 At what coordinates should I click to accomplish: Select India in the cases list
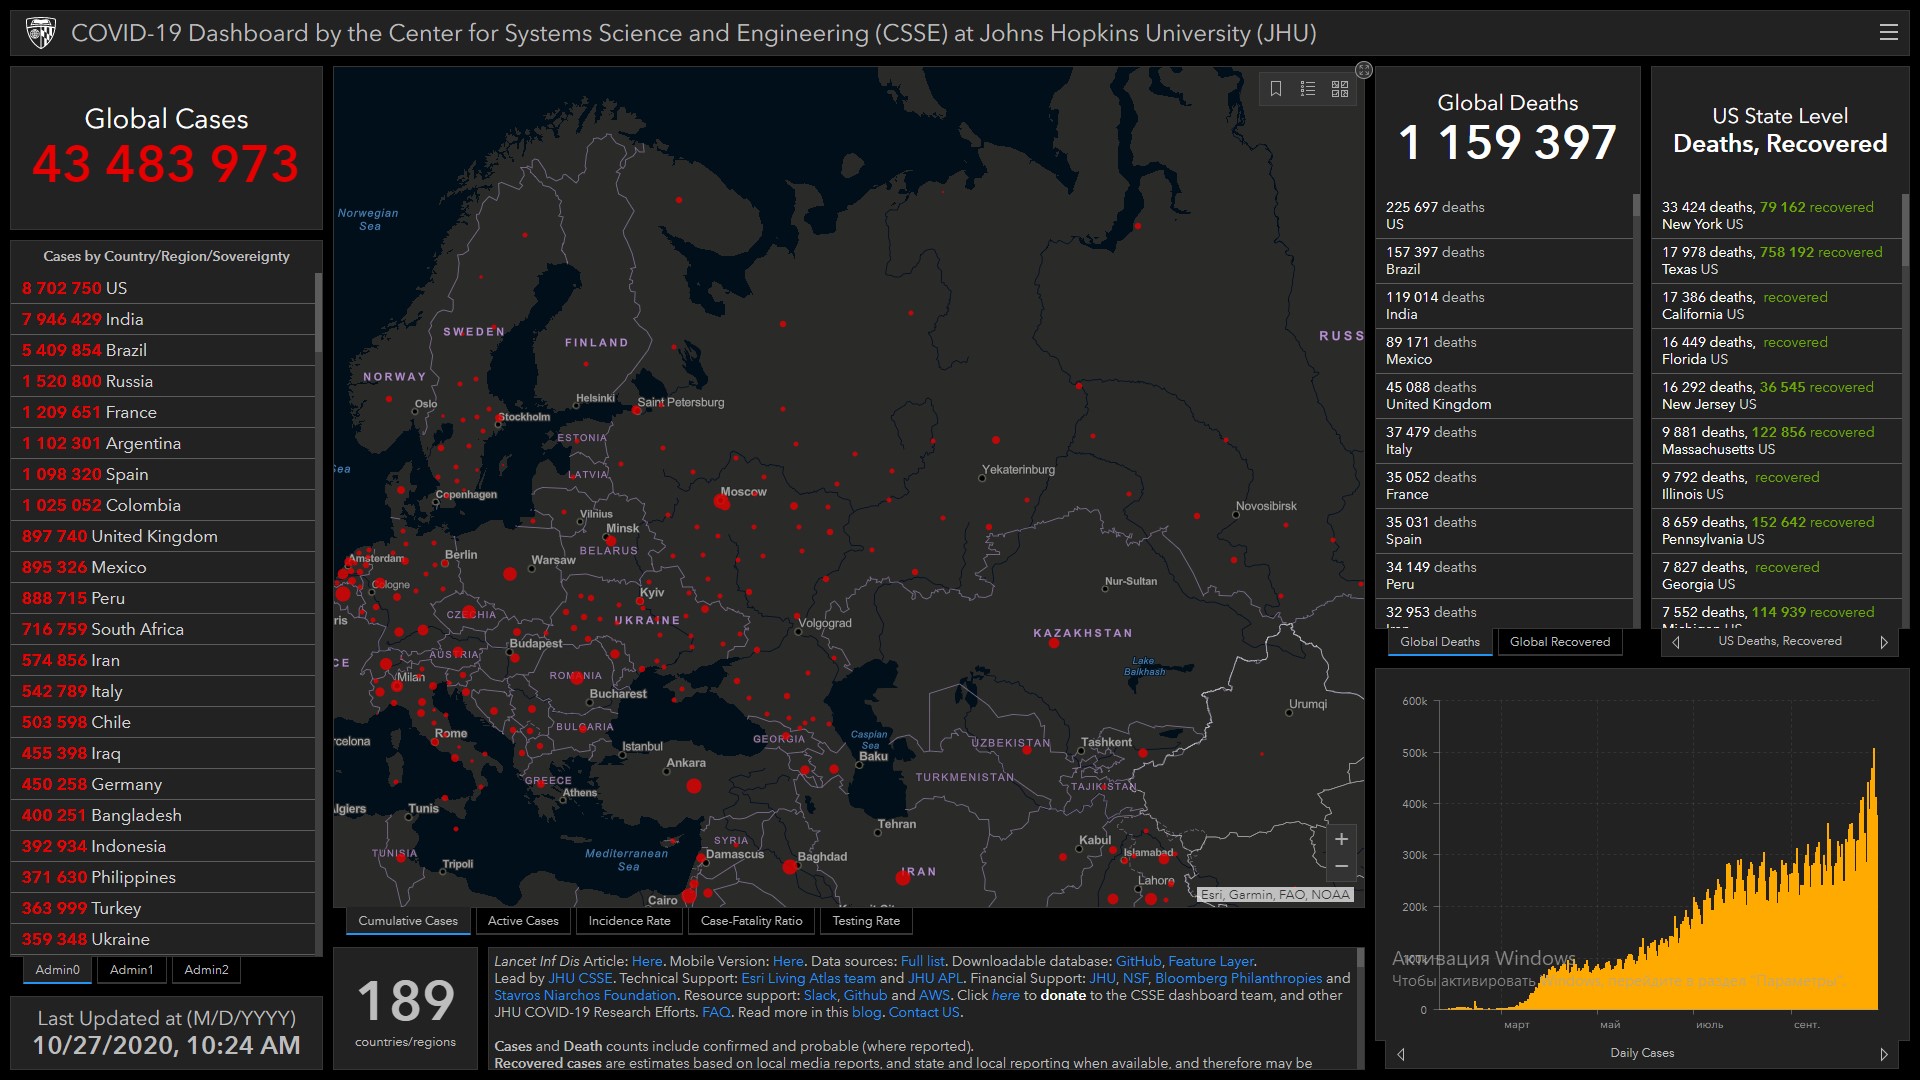click(x=124, y=319)
